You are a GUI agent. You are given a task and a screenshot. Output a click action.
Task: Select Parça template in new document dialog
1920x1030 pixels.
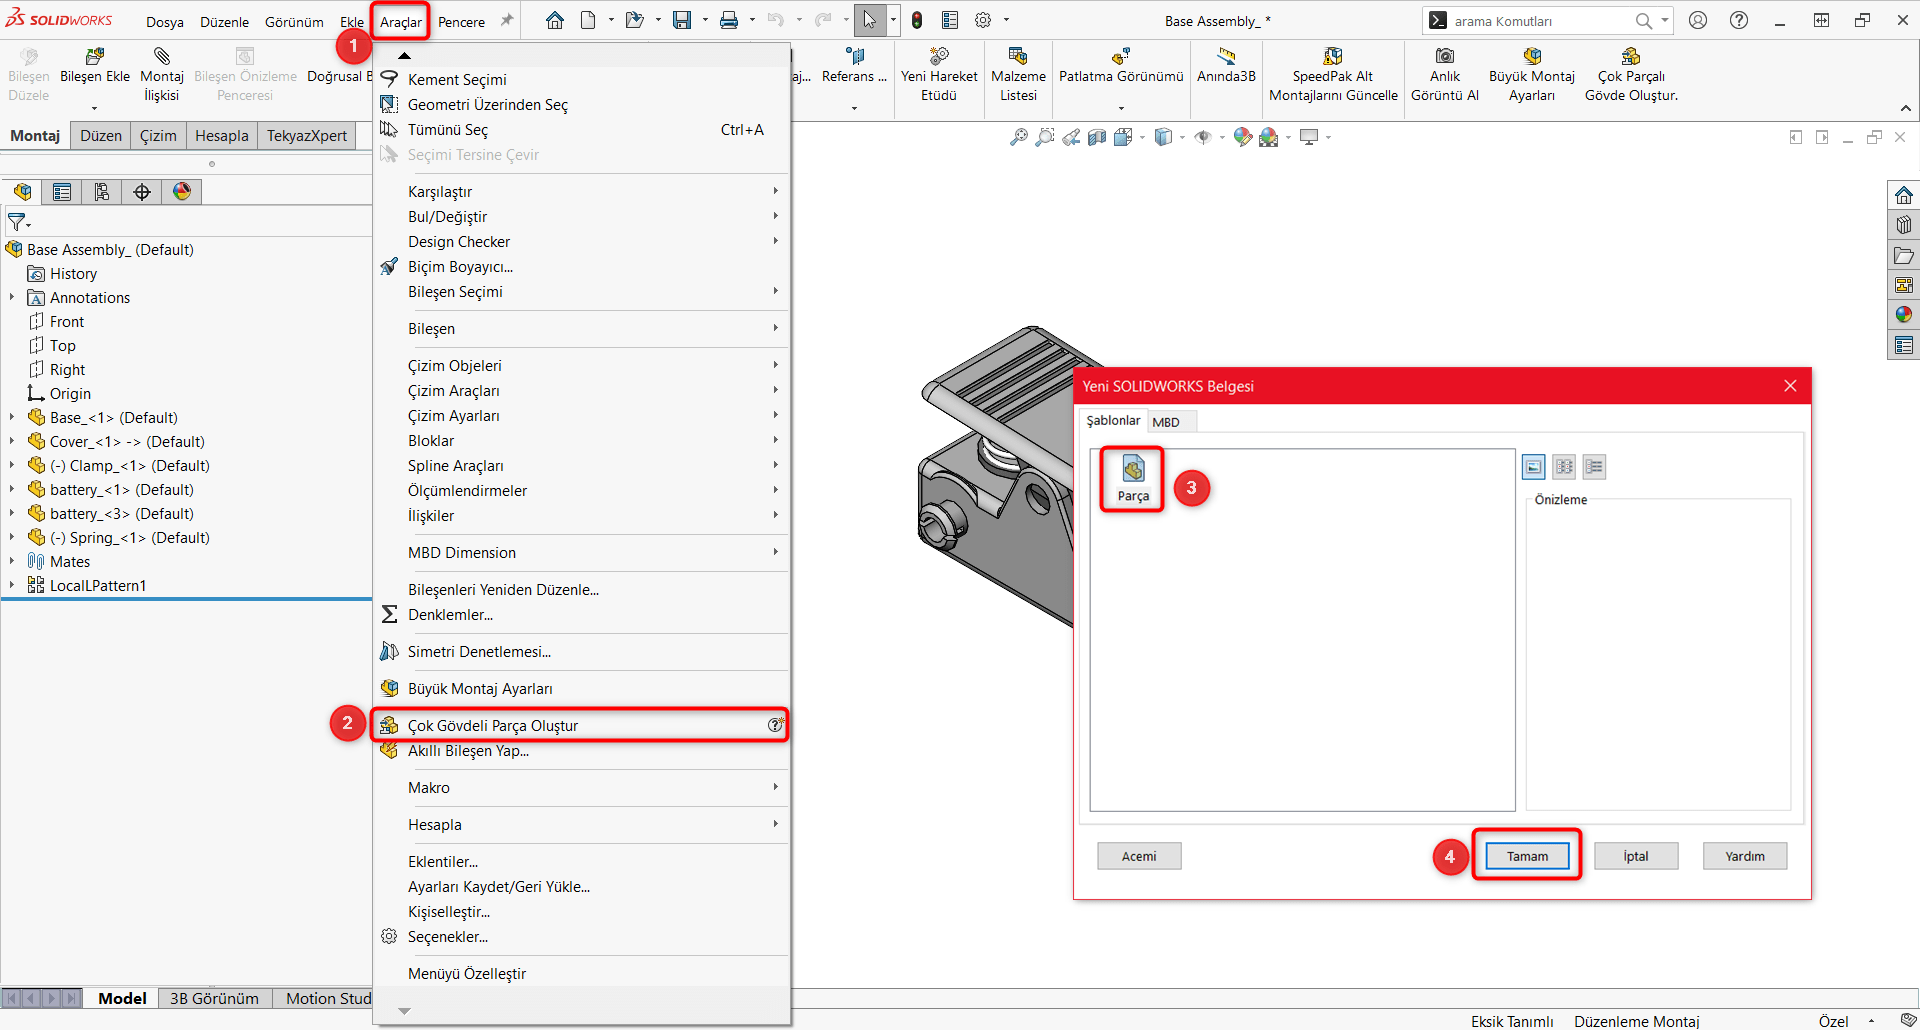1133,480
